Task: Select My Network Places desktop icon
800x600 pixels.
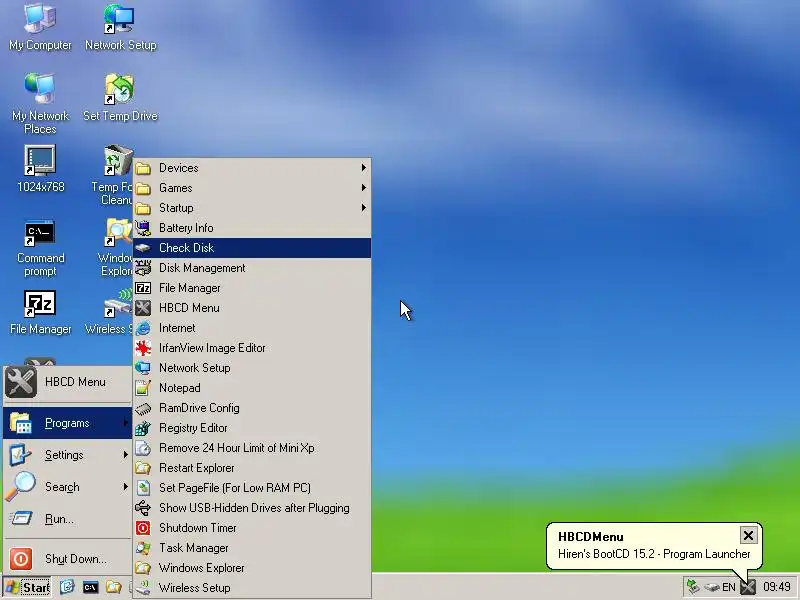Action: pos(40,104)
